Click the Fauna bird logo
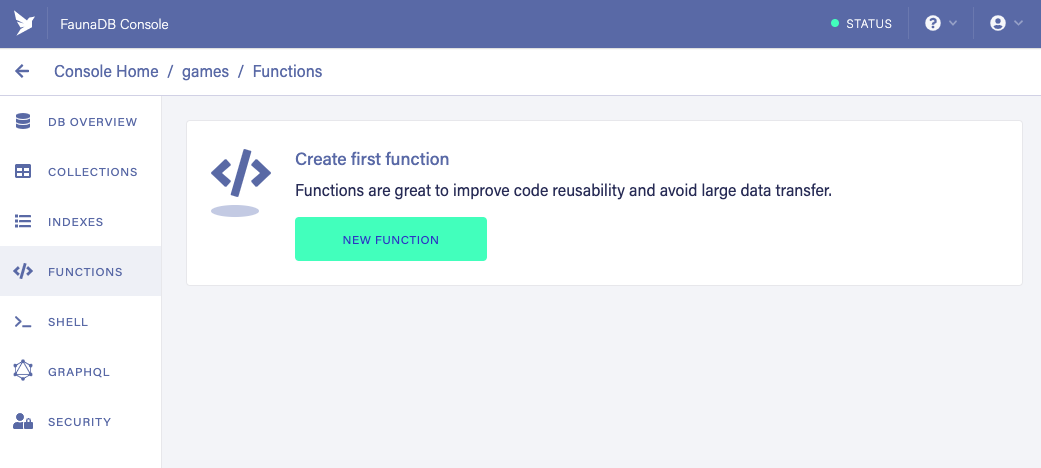Viewport: 1041px width, 468px height. pyautogui.click(x=24, y=23)
